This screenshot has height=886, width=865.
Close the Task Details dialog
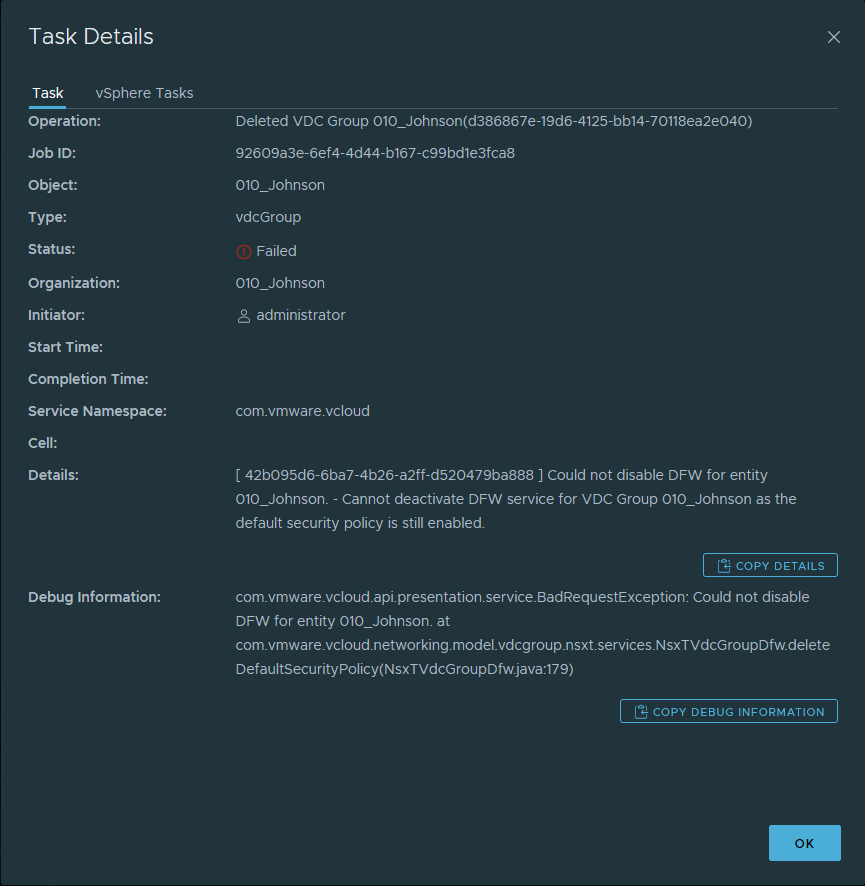click(833, 37)
